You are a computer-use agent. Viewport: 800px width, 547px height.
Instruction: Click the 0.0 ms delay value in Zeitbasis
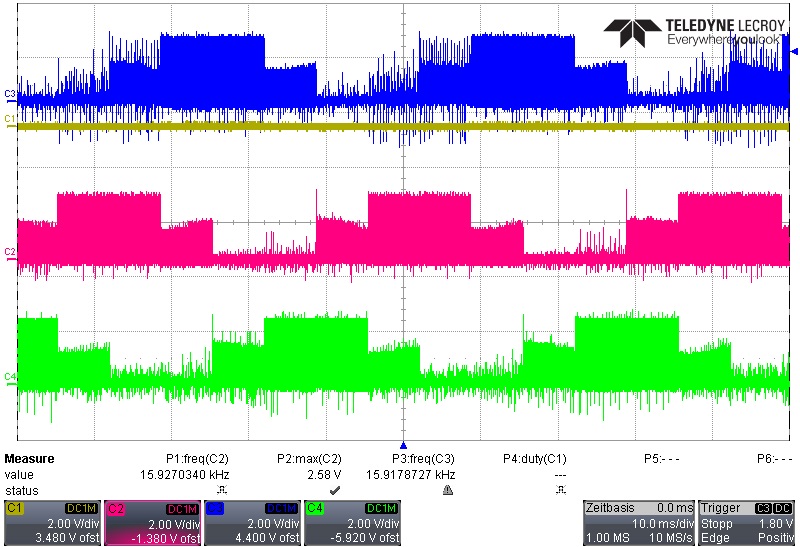point(675,508)
